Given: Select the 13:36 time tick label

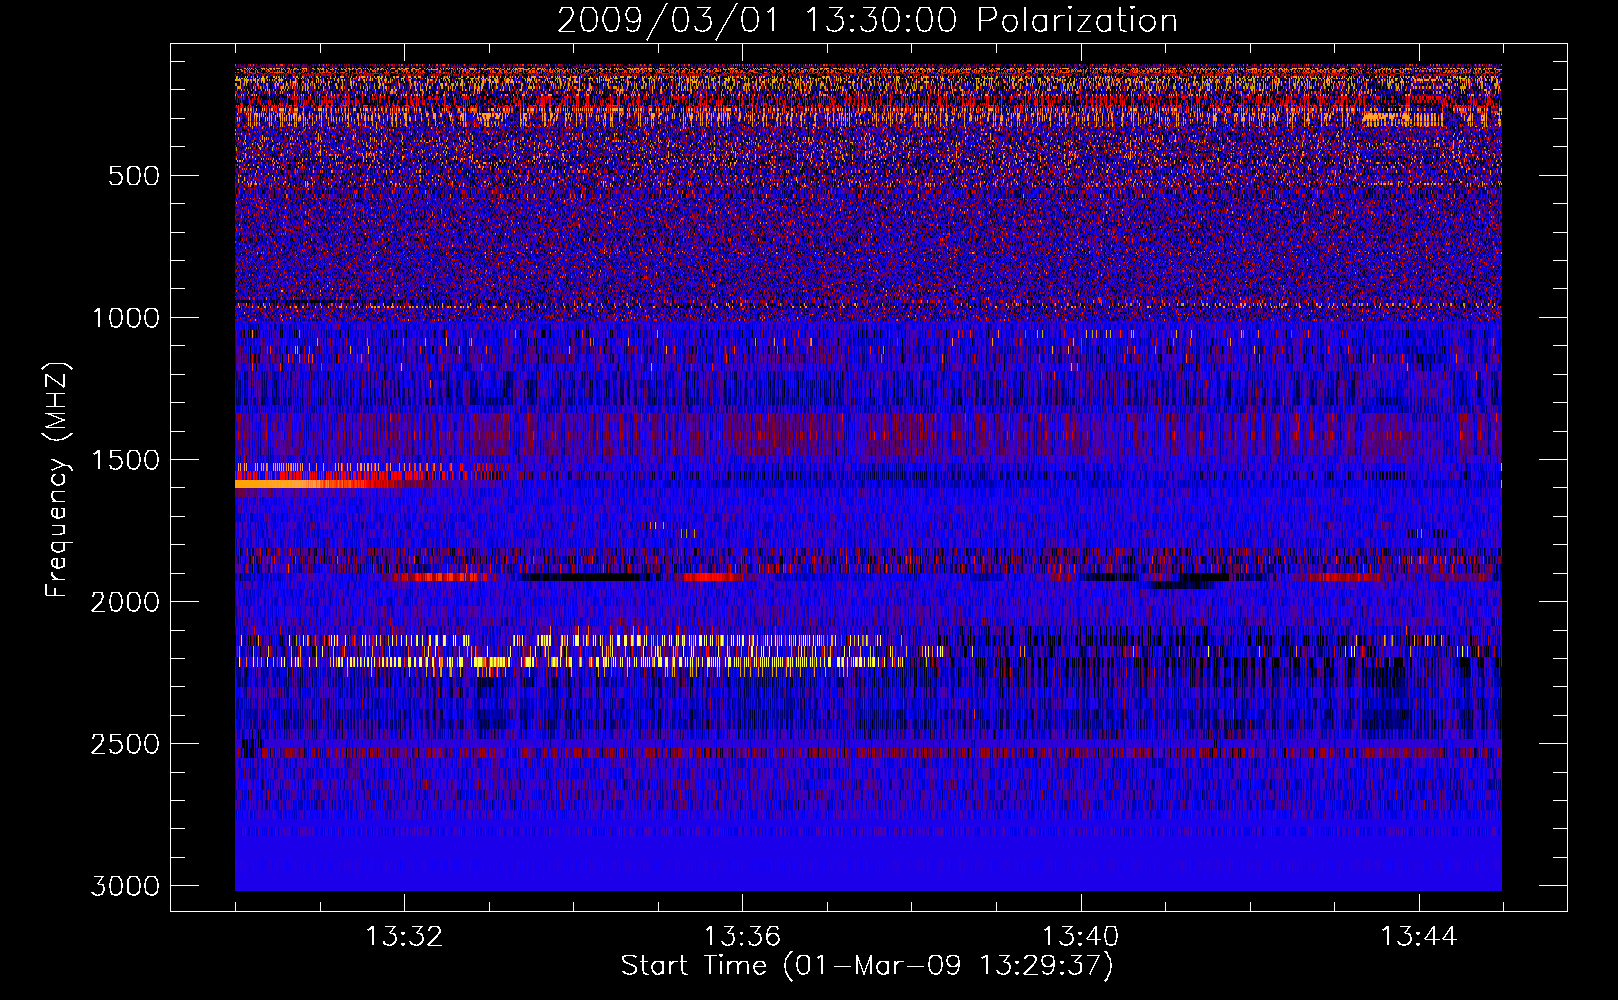Looking at the screenshot, I should pyautogui.click(x=742, y=937).
